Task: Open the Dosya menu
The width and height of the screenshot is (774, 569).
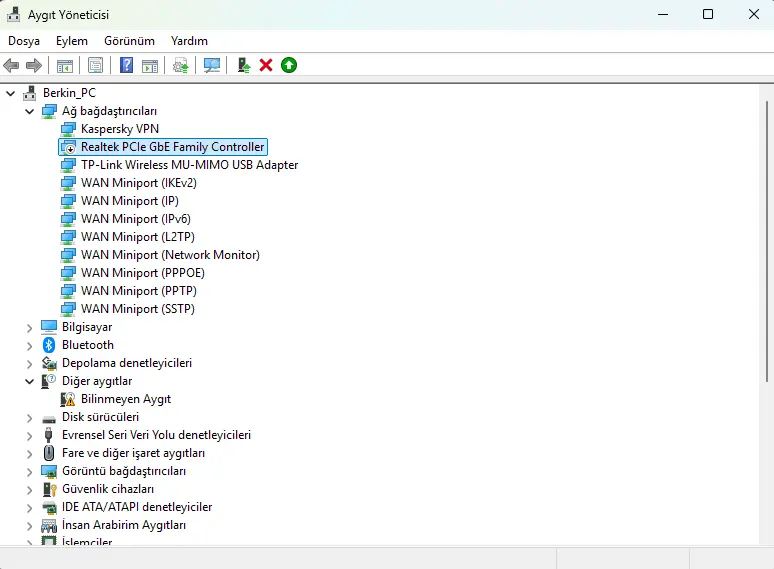Action: (x=24, y=41)
